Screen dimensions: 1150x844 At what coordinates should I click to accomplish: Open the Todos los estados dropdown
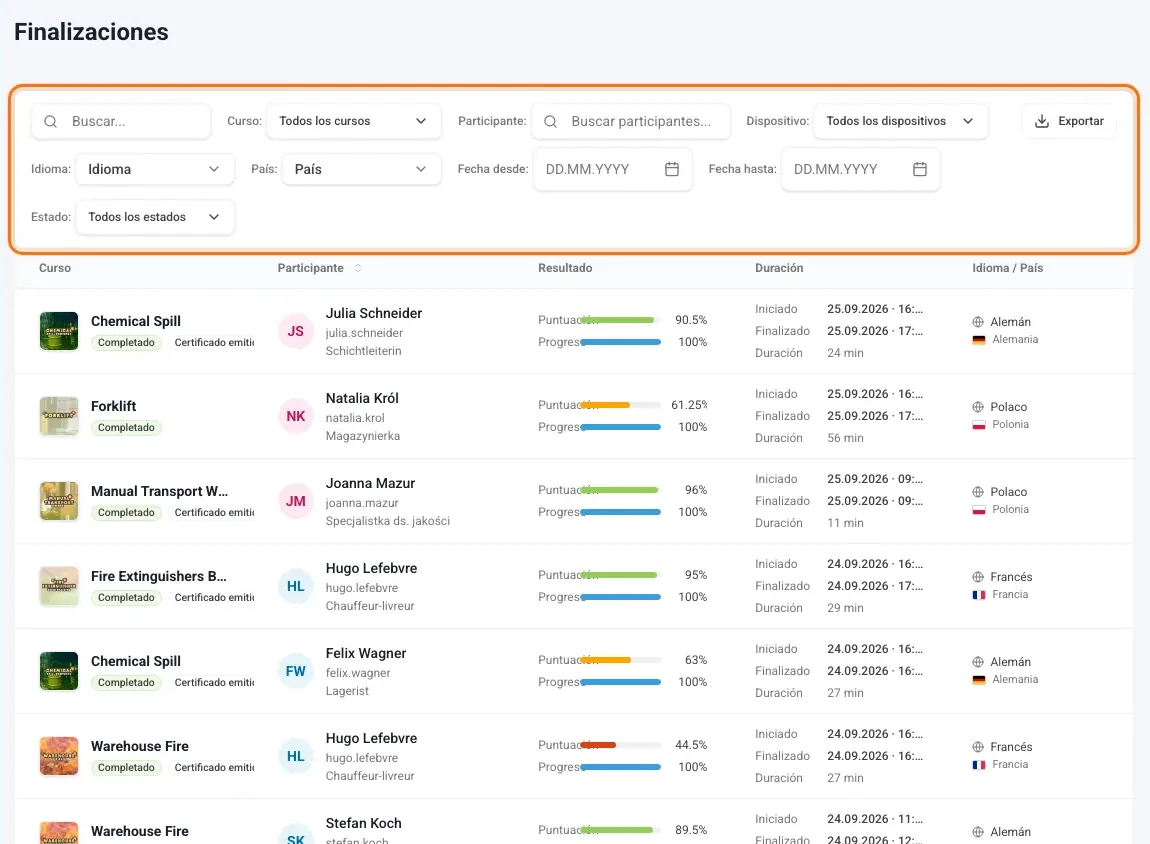click(155, 217)
